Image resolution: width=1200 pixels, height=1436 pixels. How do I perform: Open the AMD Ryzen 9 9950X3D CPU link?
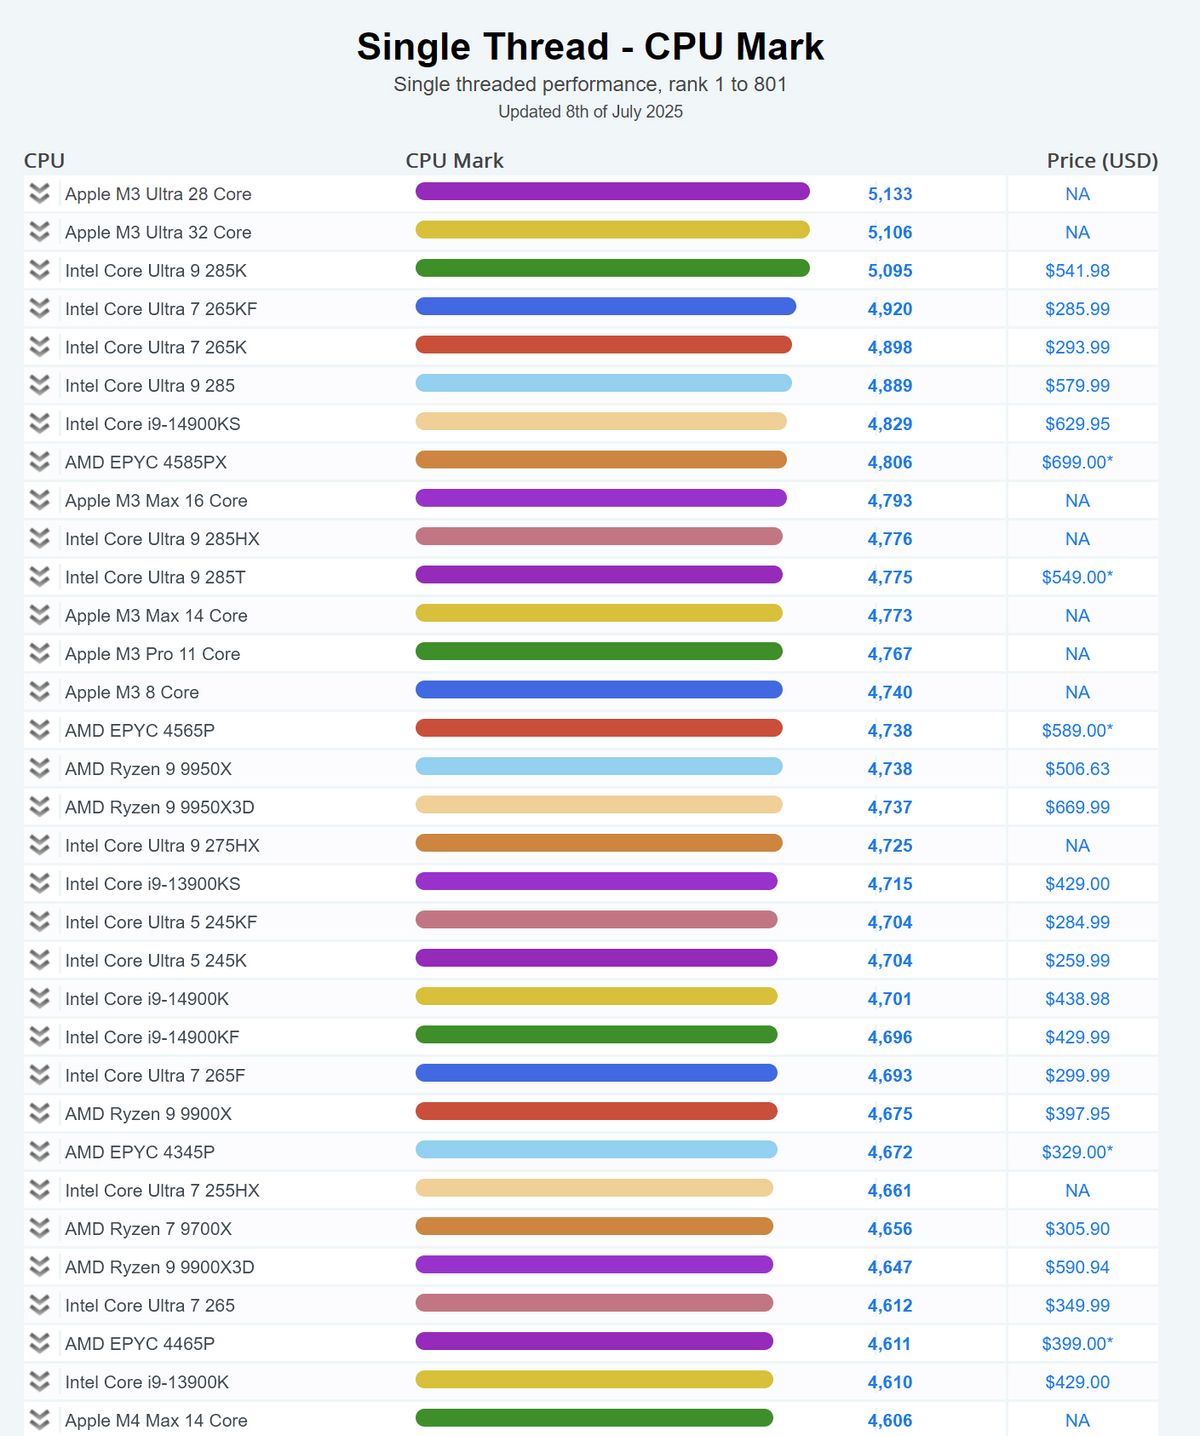coord(160,807)
